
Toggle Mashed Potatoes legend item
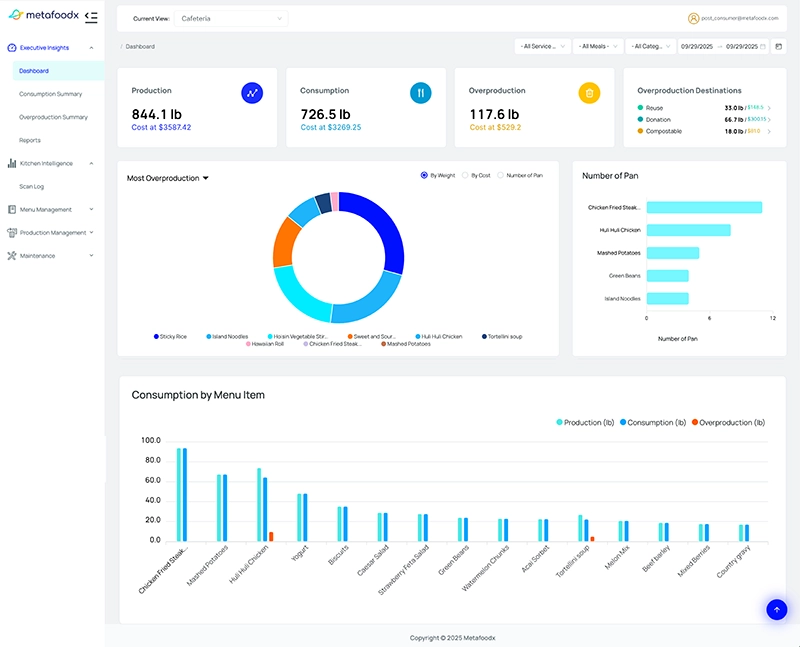pyautogui.click(x=406, y=344)
